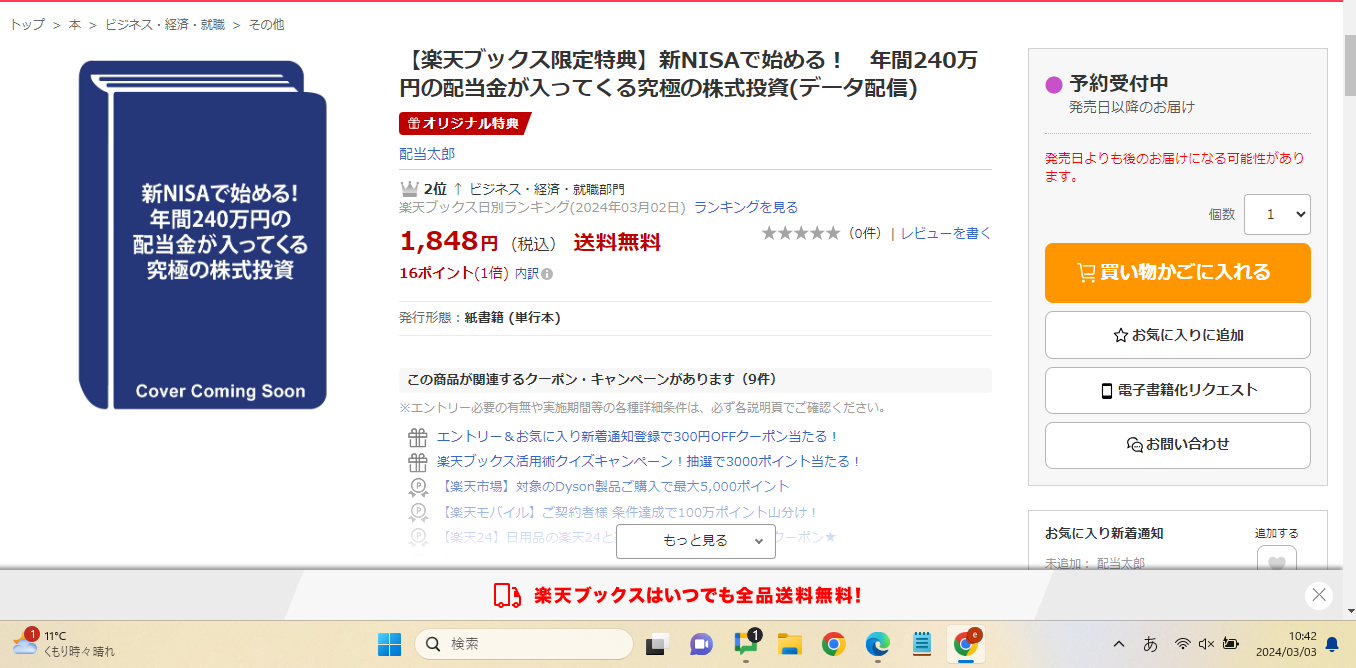Open the notification bell icon
1356x668 pixels.
click(1332, 644)
